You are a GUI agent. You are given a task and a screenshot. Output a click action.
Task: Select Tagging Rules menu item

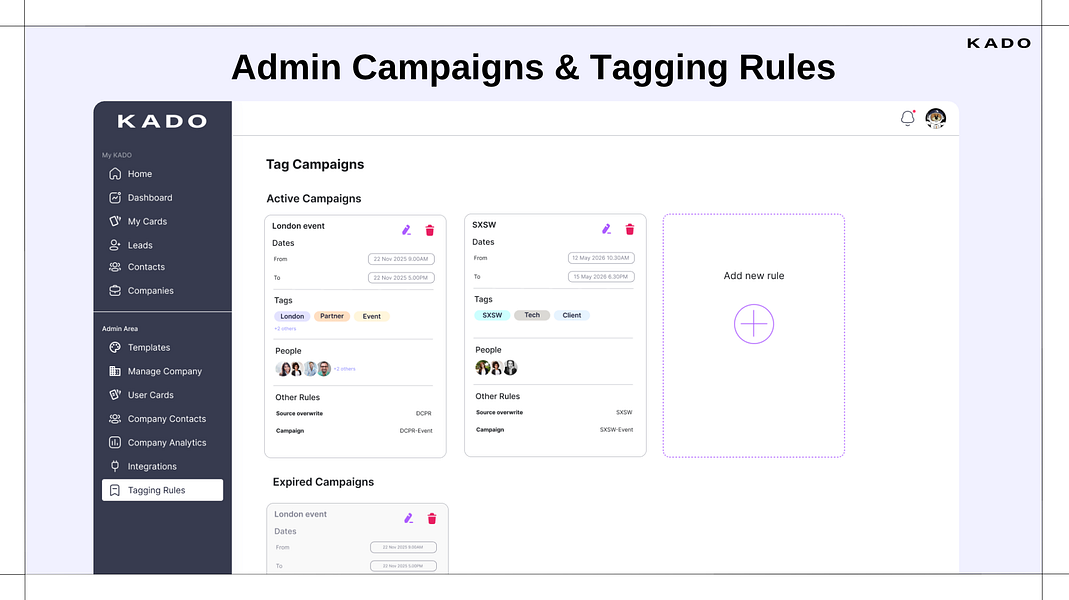click(x=162, y=490)
